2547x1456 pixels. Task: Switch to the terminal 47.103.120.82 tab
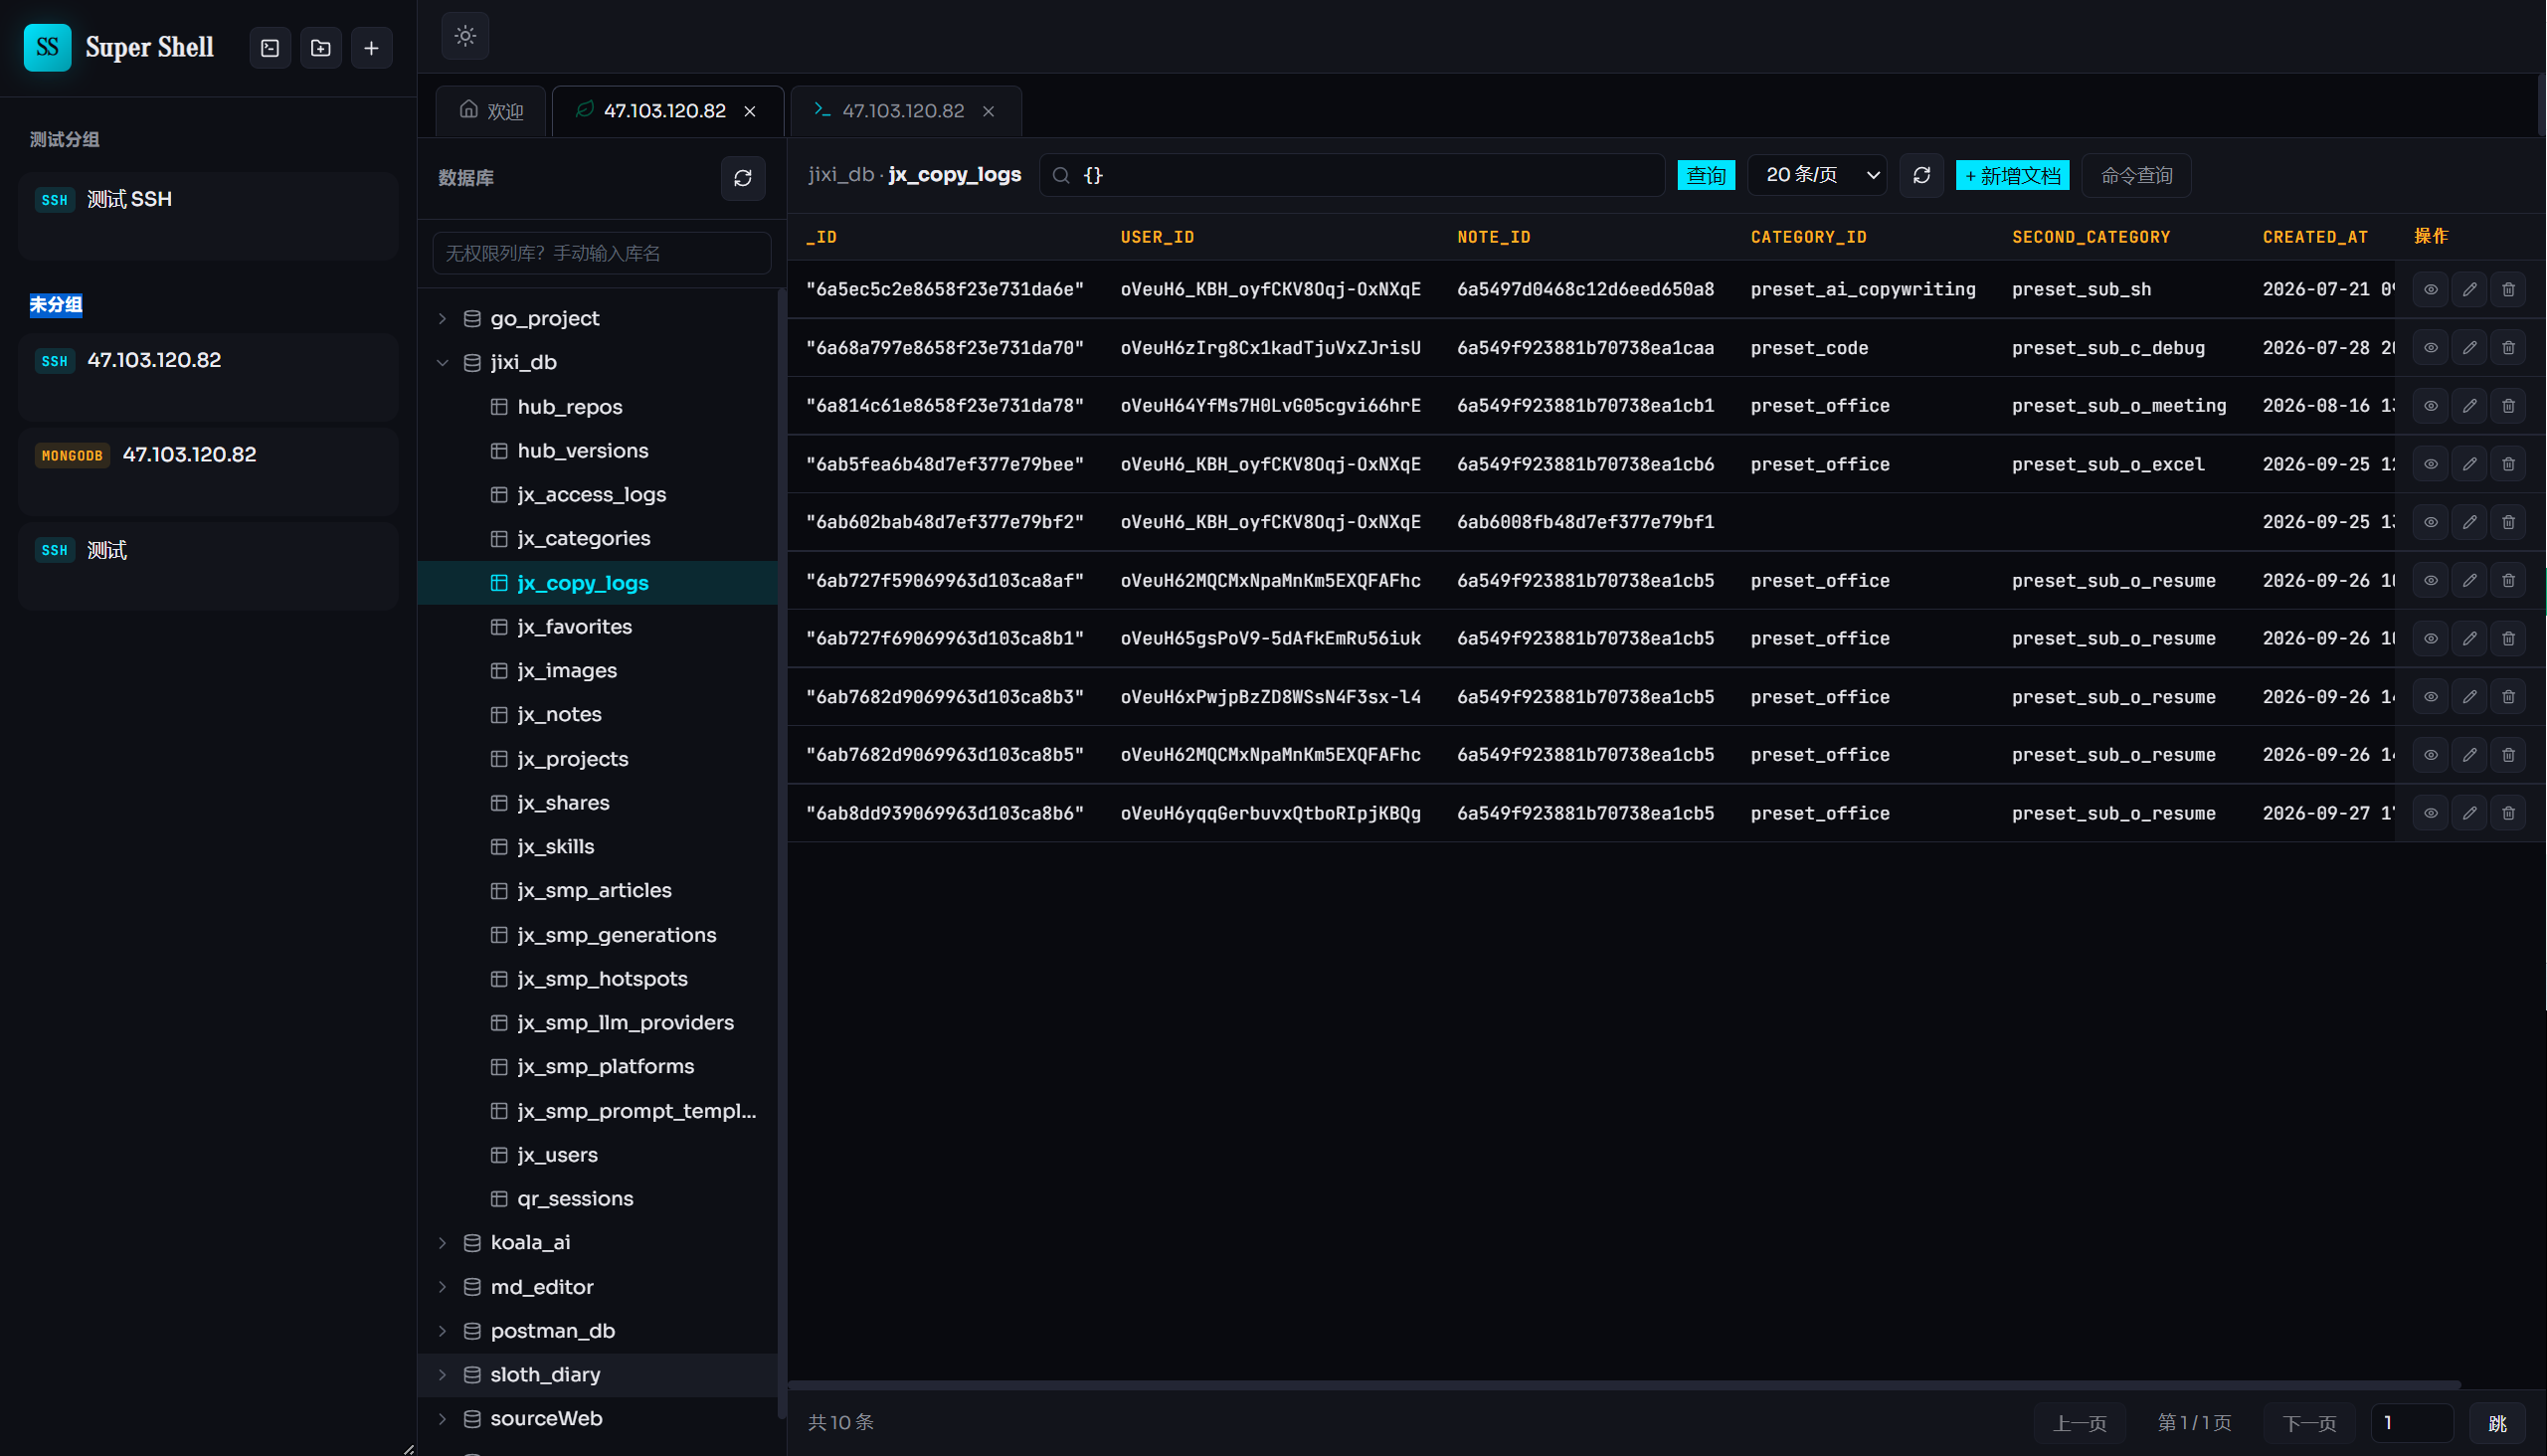click(905, 111)
